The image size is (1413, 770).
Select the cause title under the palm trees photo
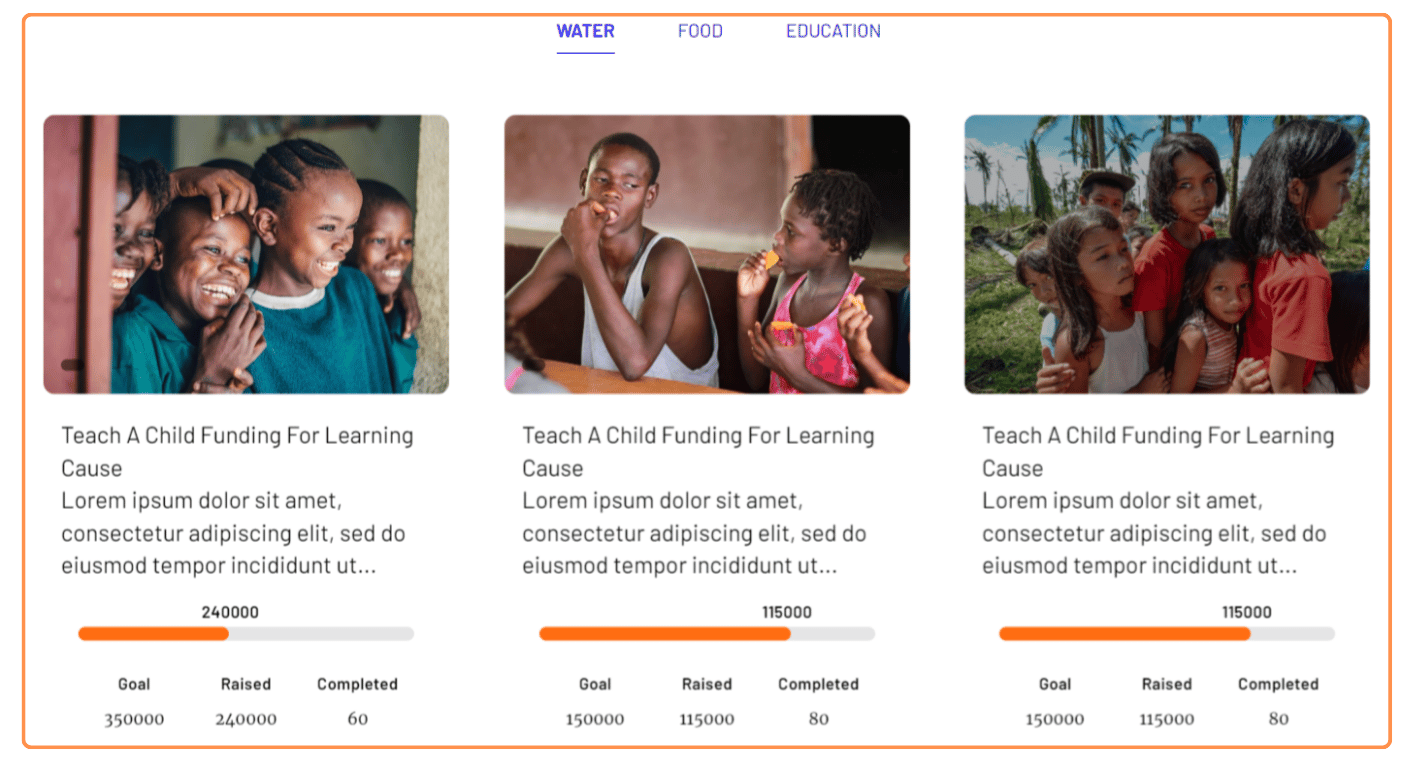click(1158, 451)
